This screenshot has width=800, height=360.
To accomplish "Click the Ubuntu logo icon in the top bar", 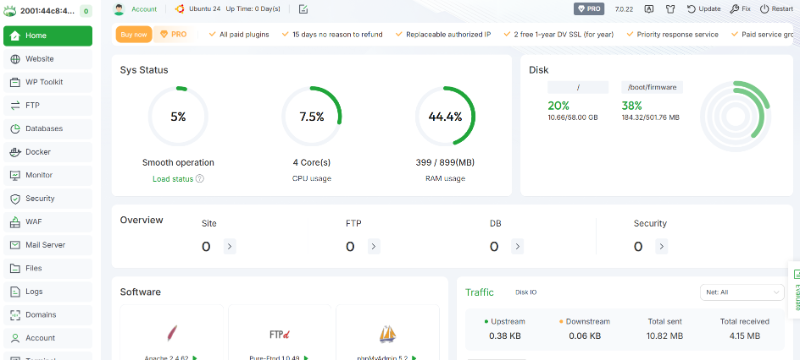I will [180, 9].
